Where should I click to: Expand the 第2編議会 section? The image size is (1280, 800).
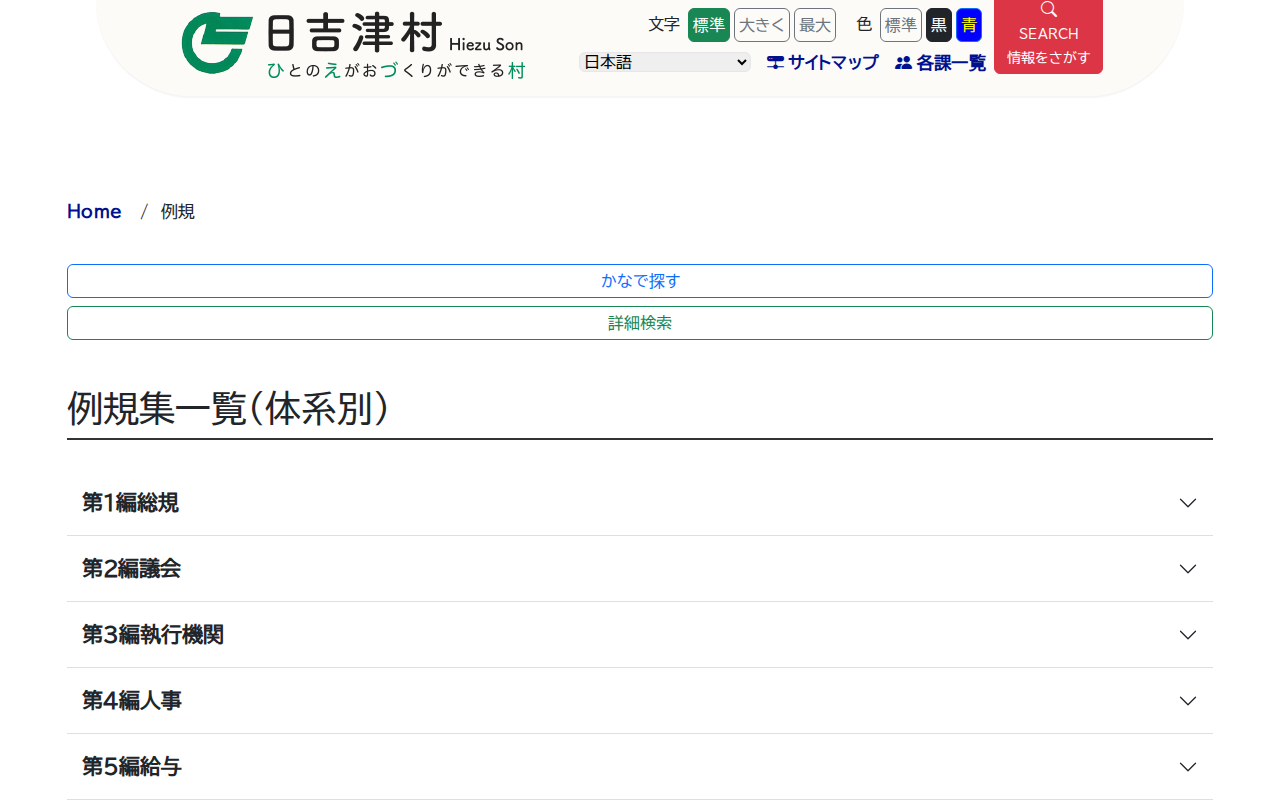pyautogui.click(x=640, y=569)
